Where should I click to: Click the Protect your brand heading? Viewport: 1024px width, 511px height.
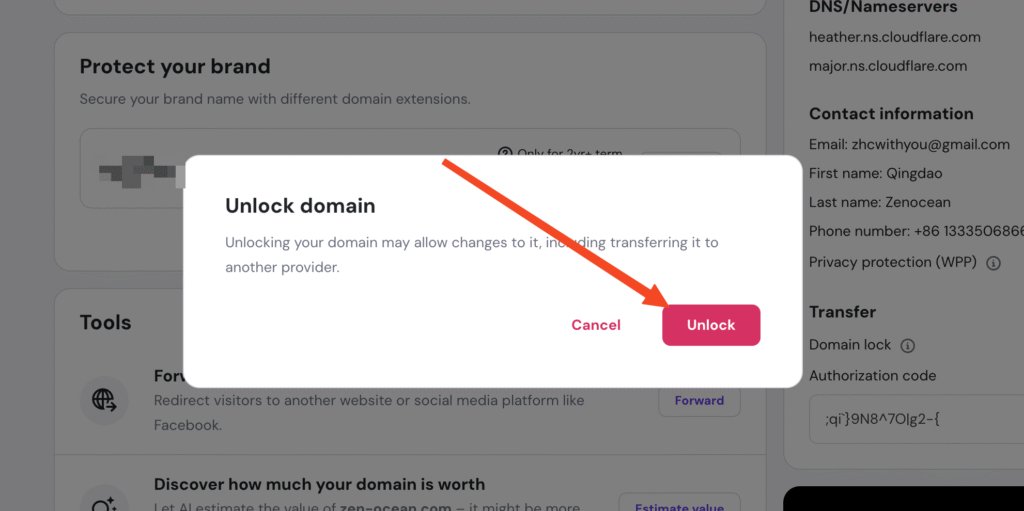[x=175, y=67]
